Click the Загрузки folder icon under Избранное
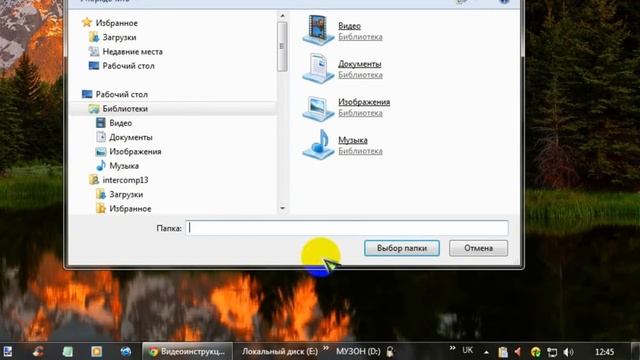 point(94,37)
